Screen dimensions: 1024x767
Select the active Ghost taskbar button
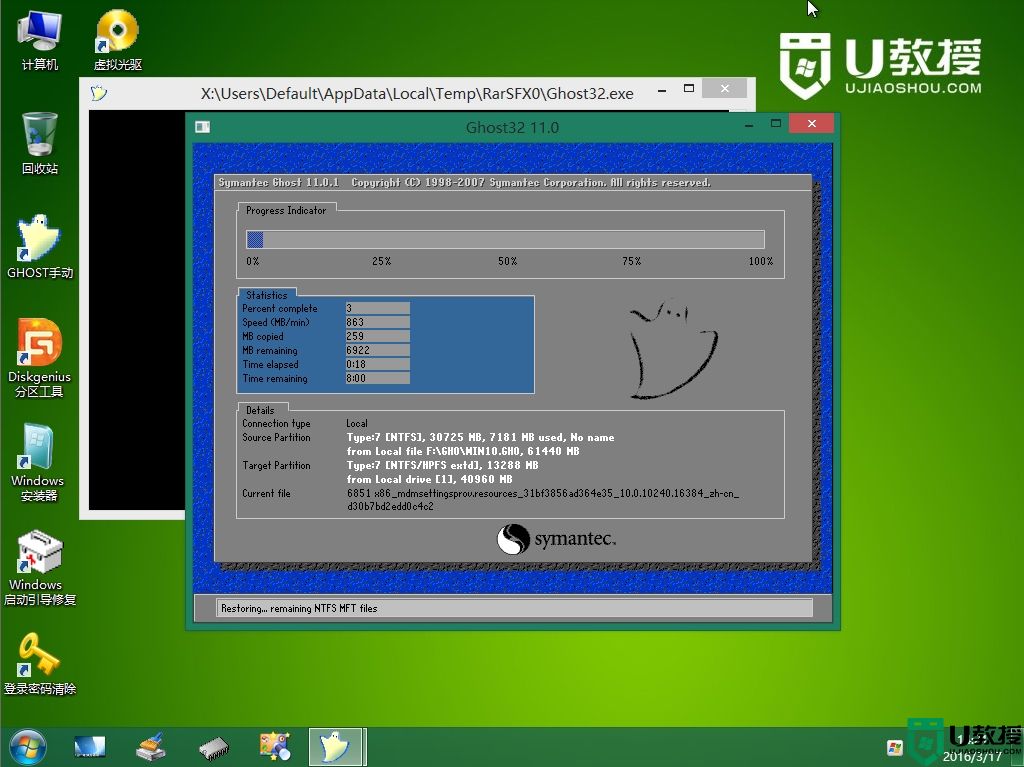337,746
